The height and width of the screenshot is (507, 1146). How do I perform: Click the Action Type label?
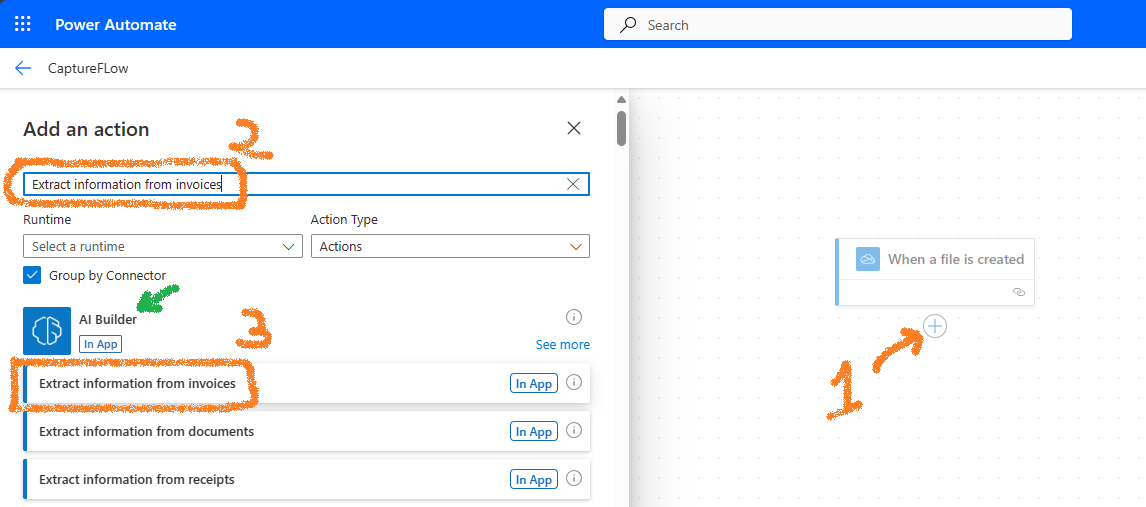pos(344,219)
